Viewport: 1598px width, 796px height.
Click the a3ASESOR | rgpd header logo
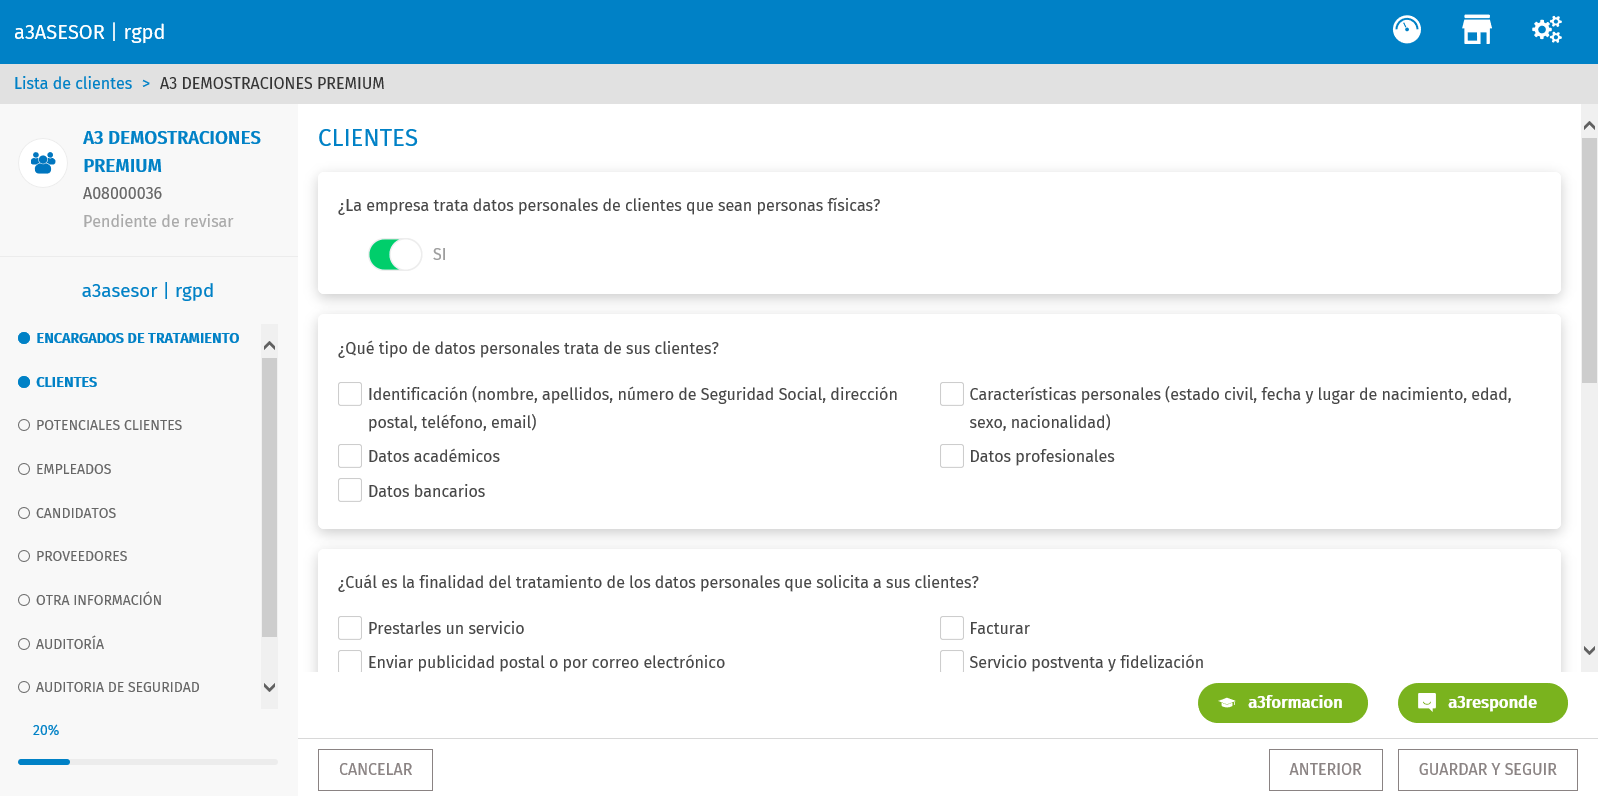89,32
